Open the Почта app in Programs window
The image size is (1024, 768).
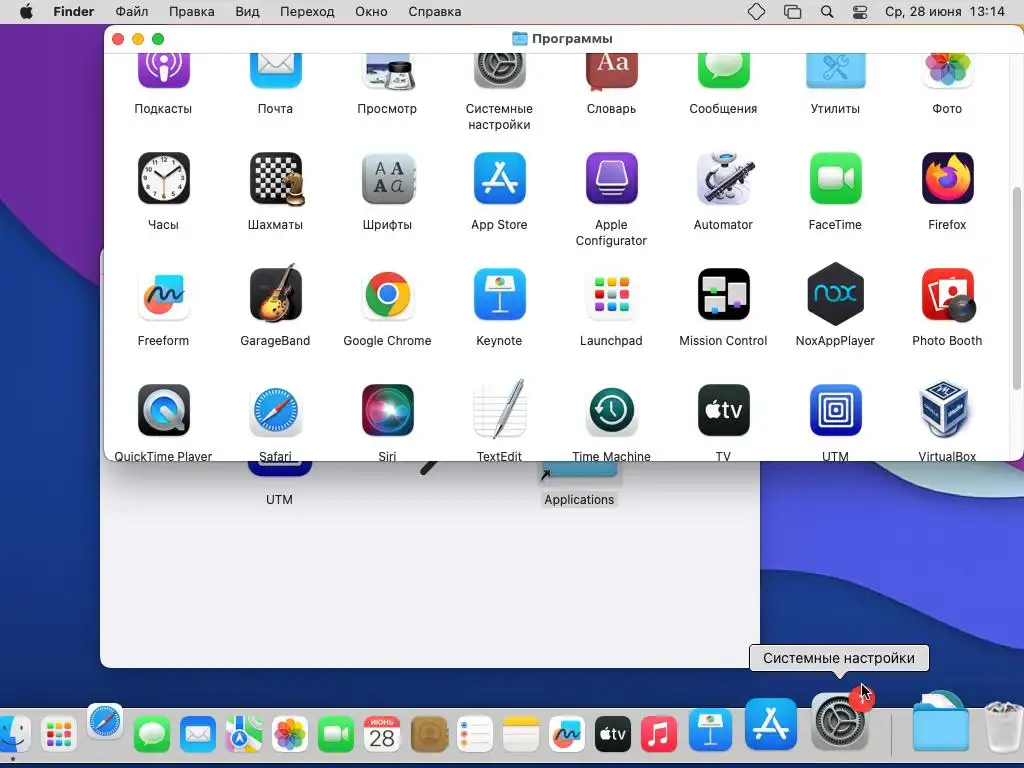tap(275, 71)
